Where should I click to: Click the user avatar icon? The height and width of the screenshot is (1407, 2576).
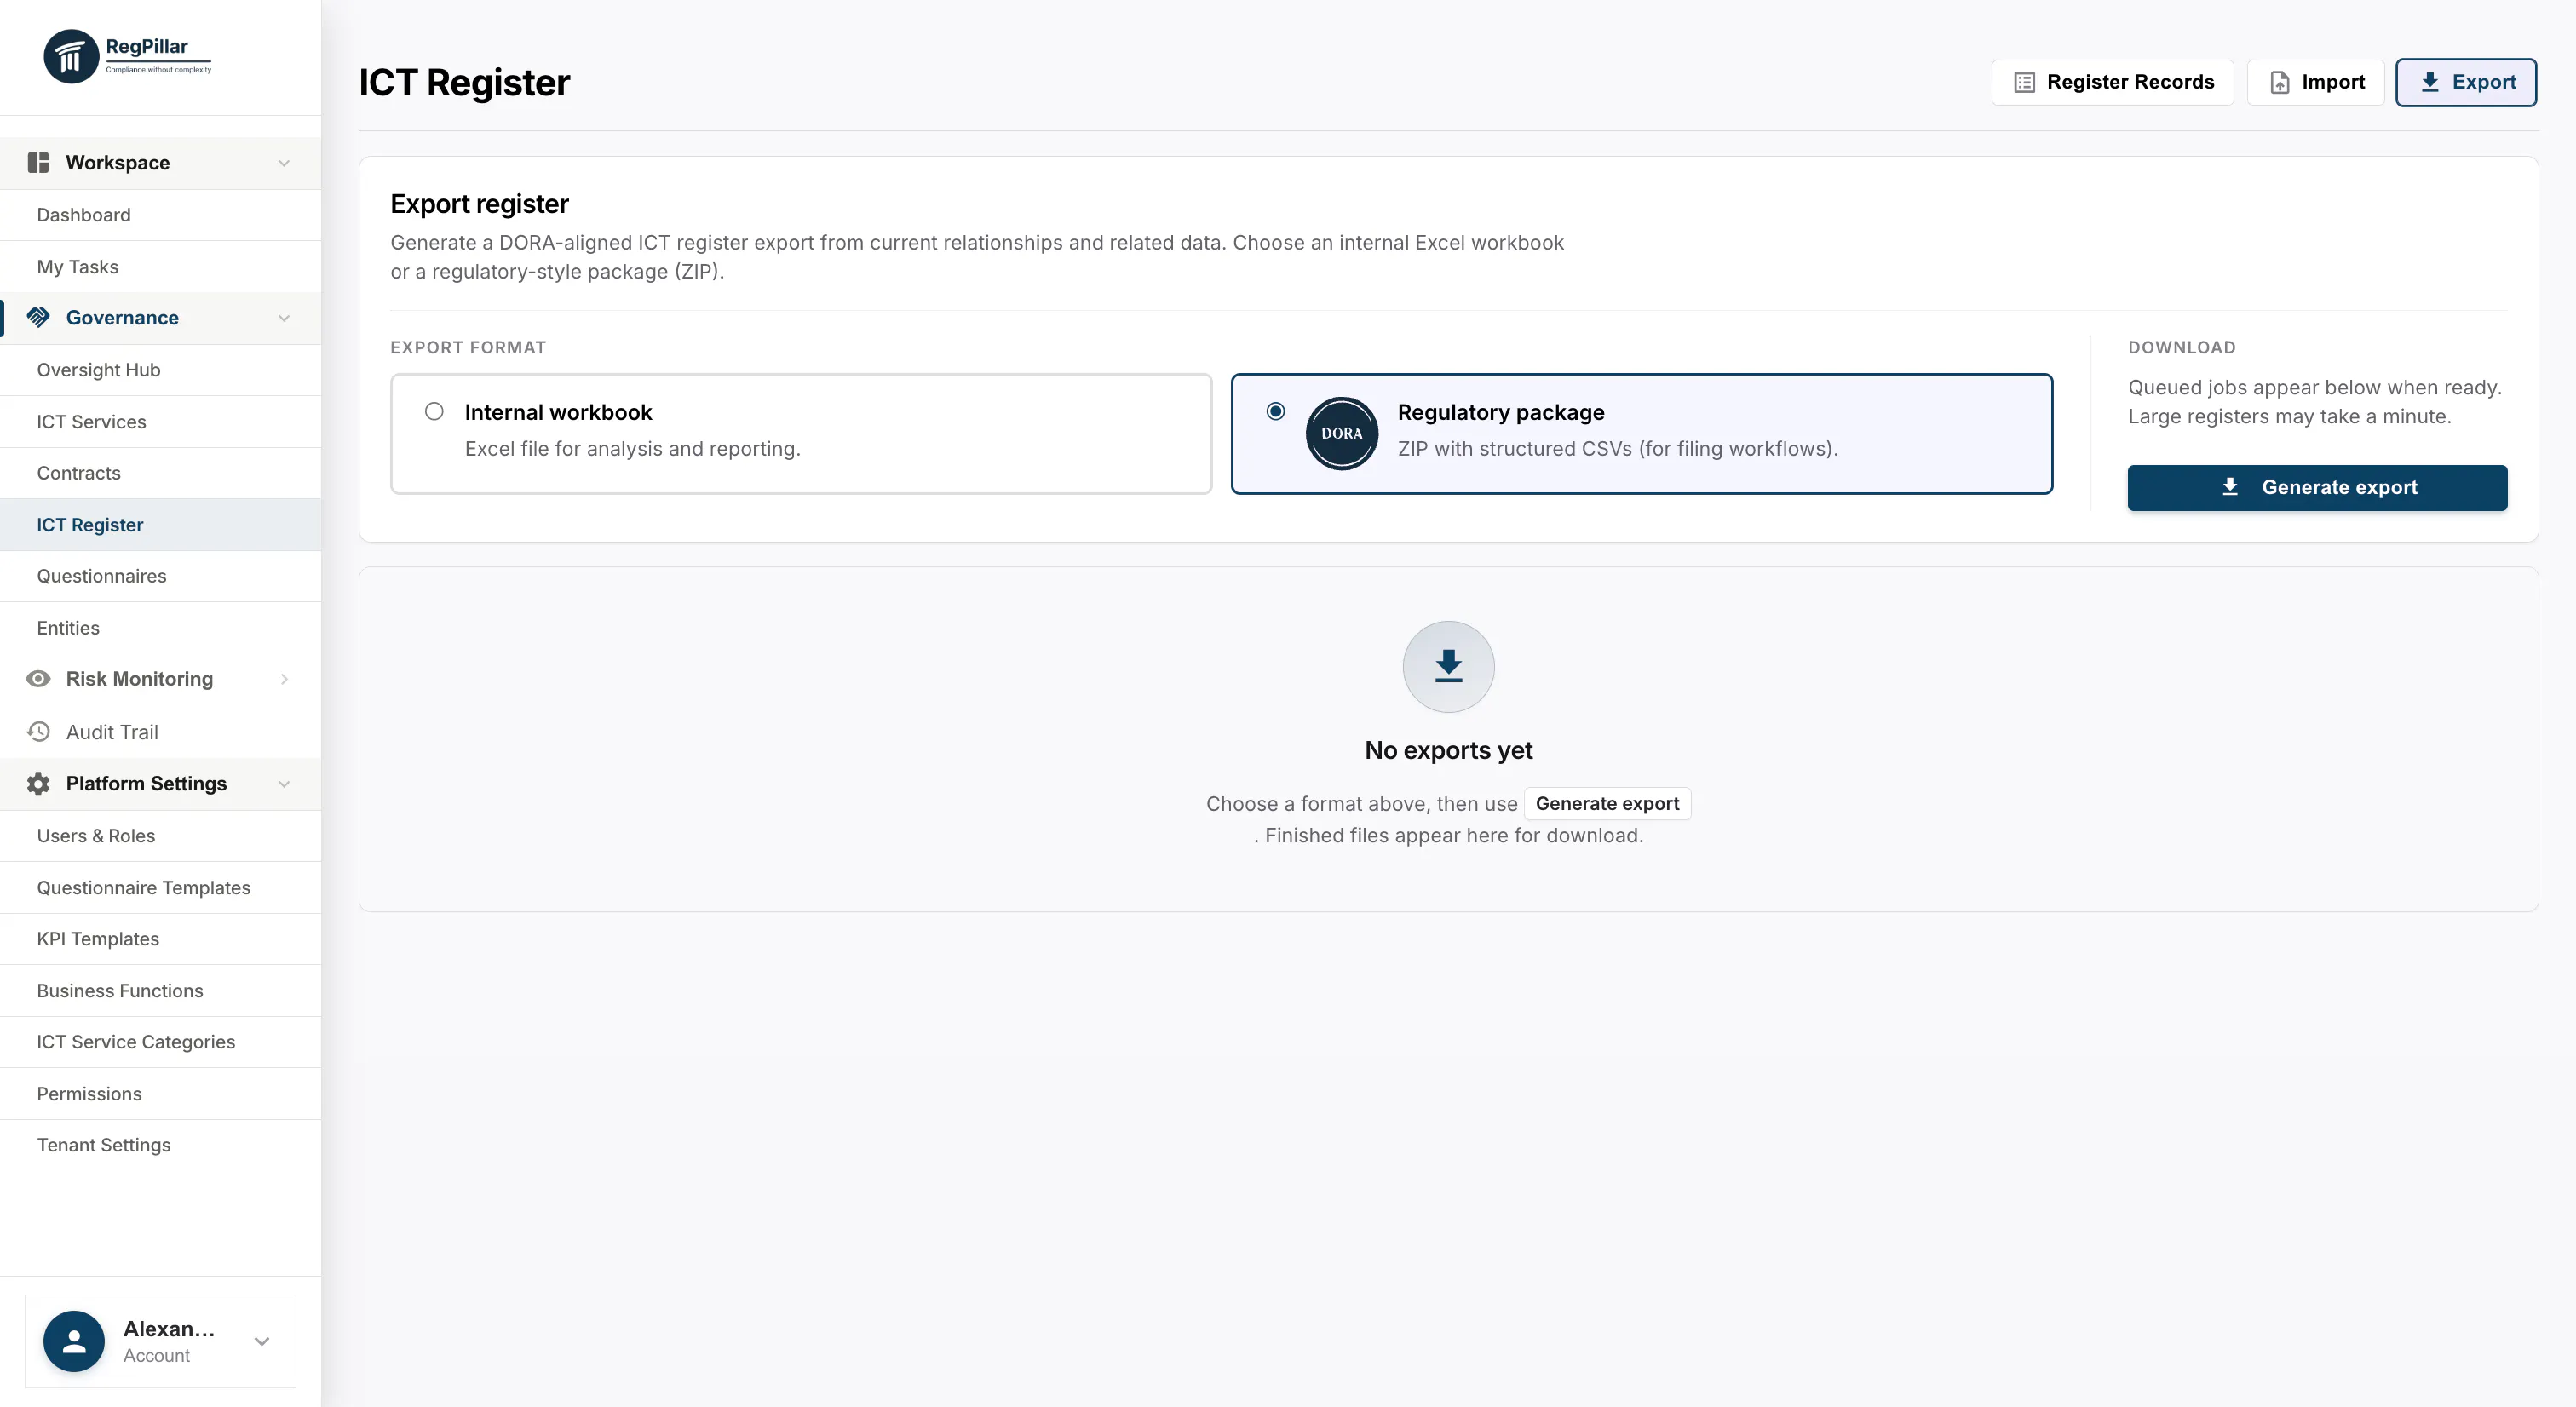pos(74,1341)
